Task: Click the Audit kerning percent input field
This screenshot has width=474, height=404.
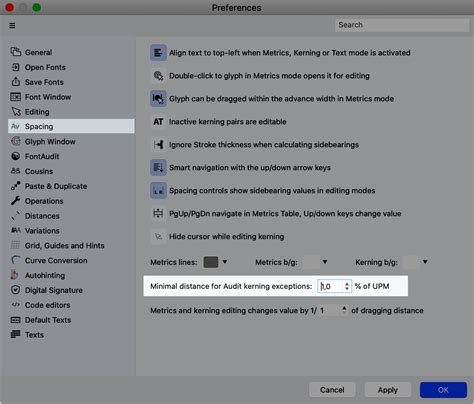Action: tap(330, 286)
